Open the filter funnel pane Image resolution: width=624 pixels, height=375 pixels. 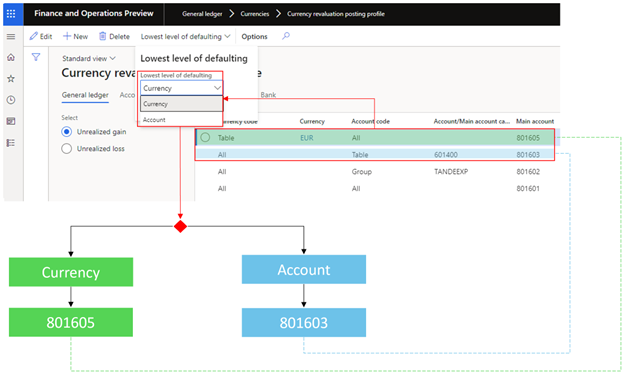pos(36,57)
